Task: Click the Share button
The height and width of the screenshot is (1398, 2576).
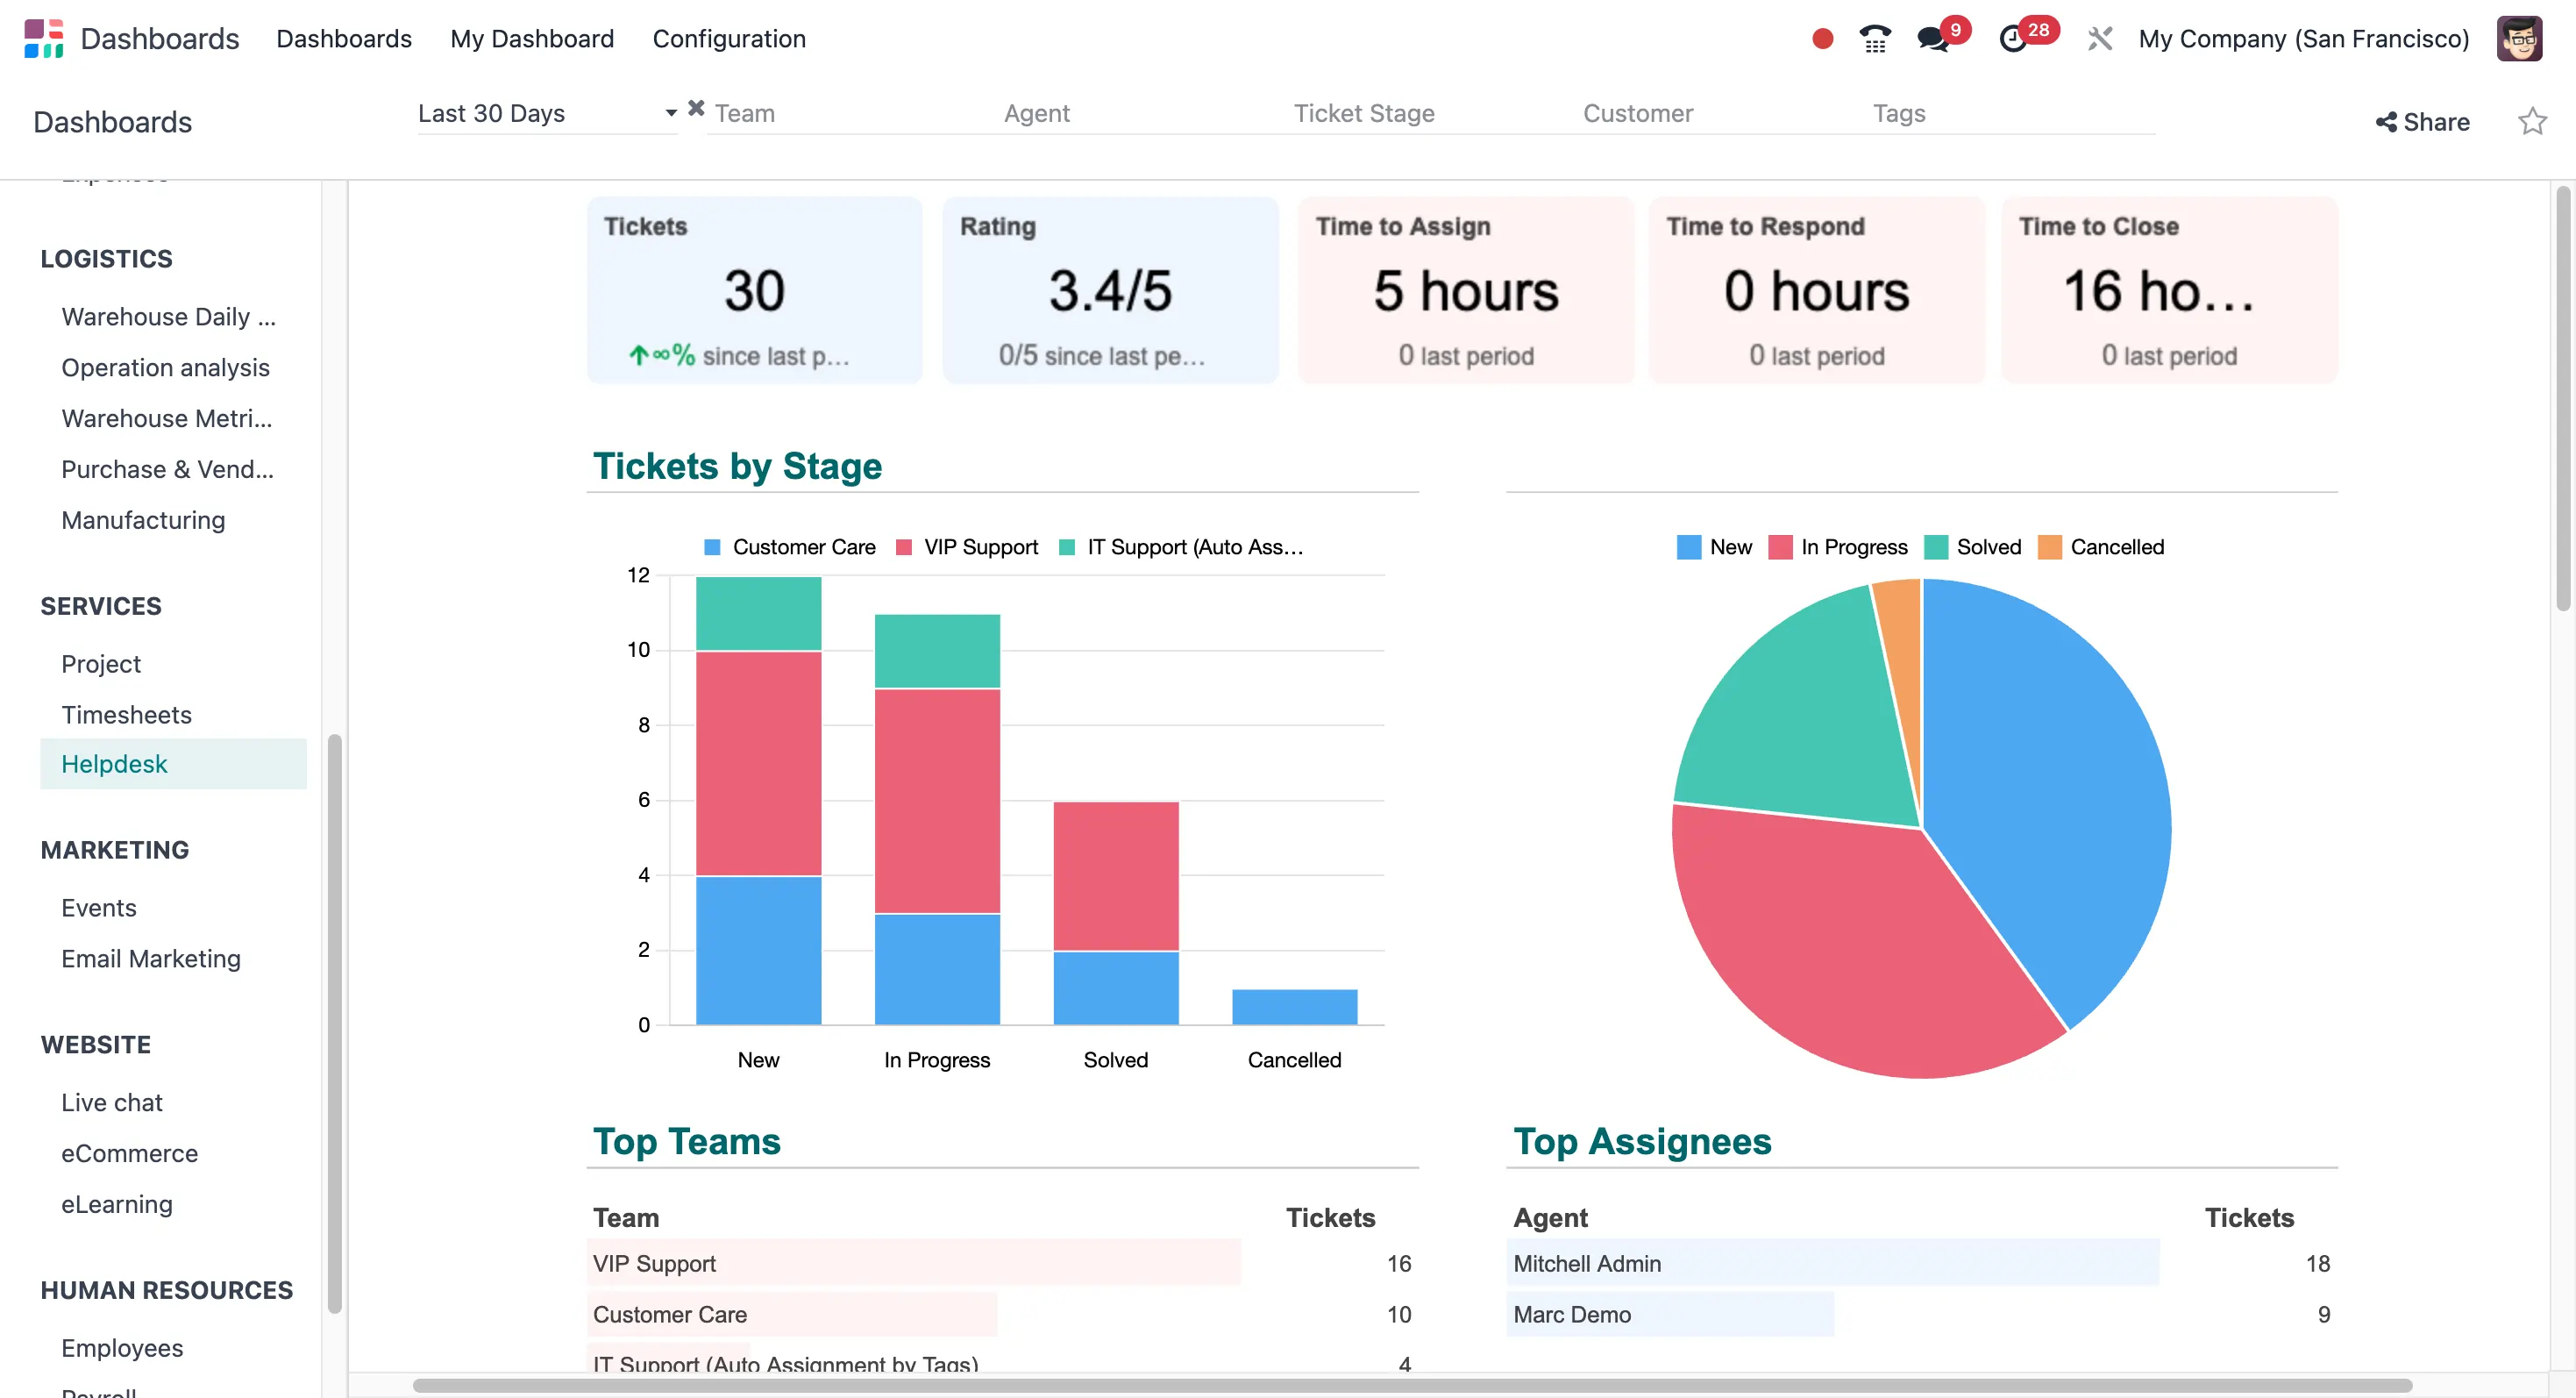Action: click(2422, 122)
